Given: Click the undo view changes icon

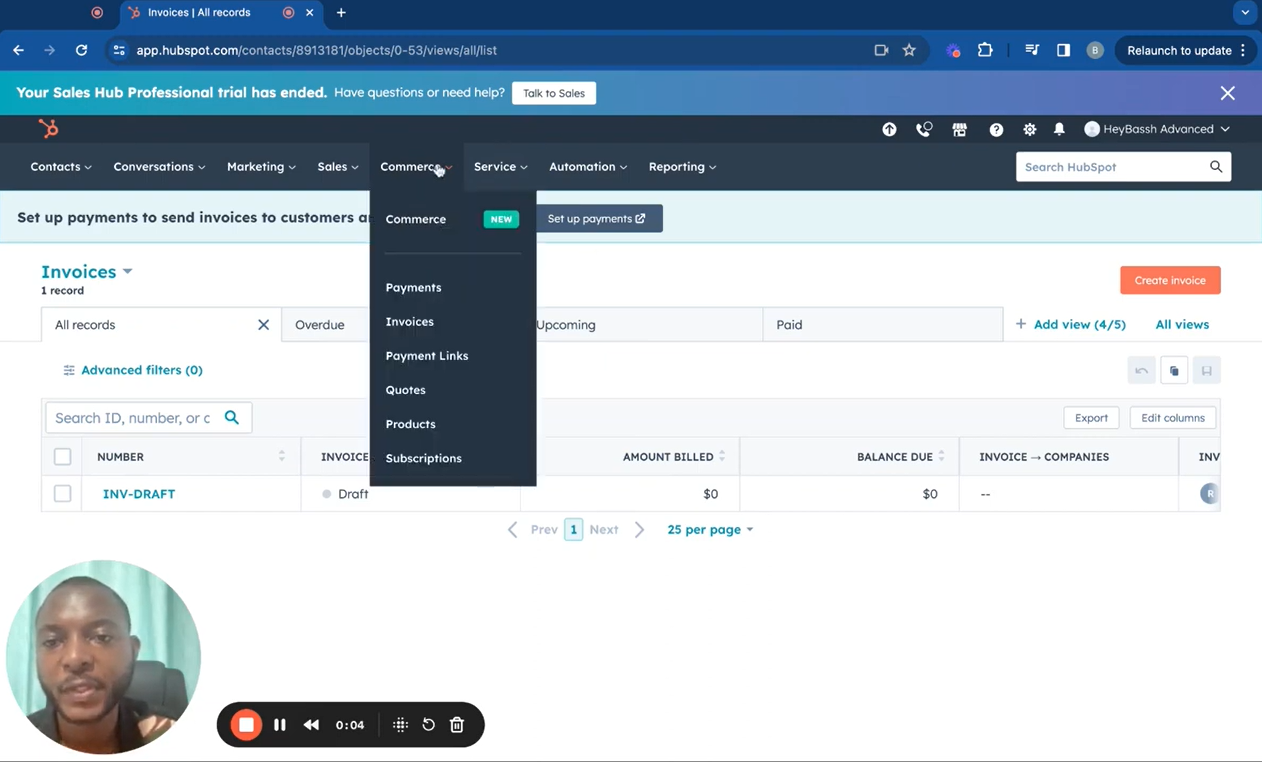Looking at the screenshot, I should click(1141, 371).
